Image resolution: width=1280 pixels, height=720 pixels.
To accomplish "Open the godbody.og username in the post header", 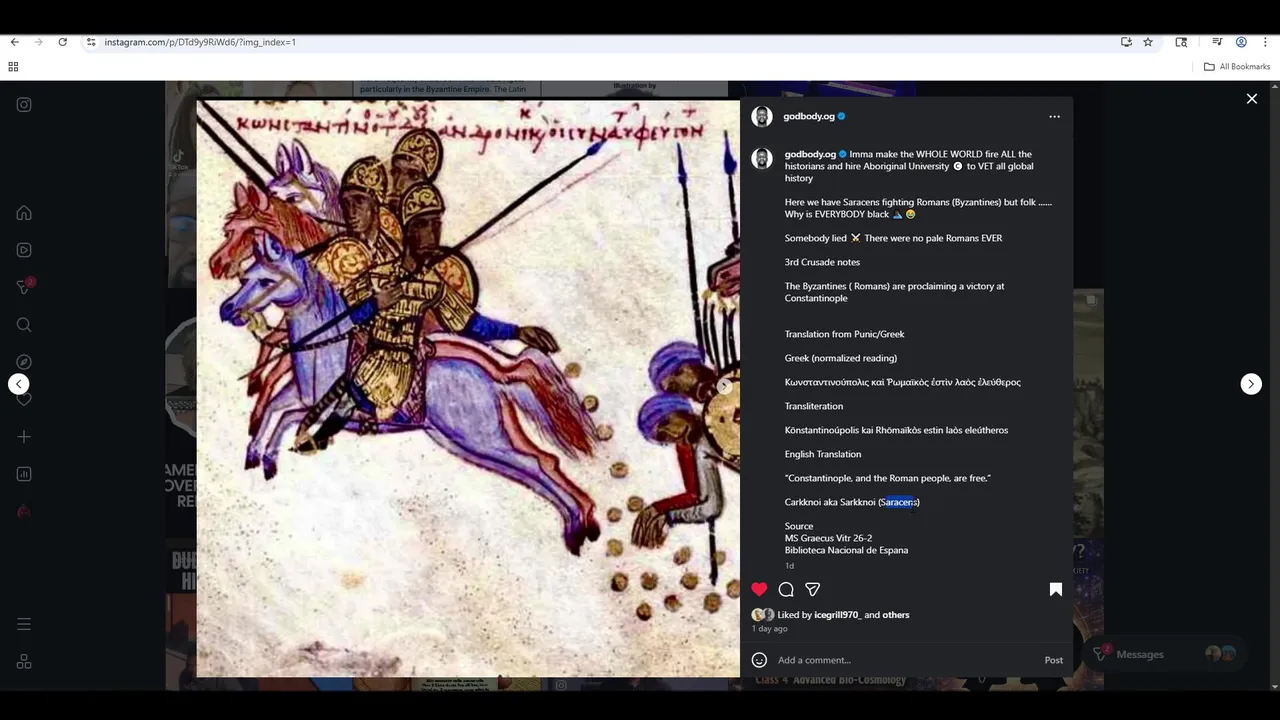I will (808, 116).
